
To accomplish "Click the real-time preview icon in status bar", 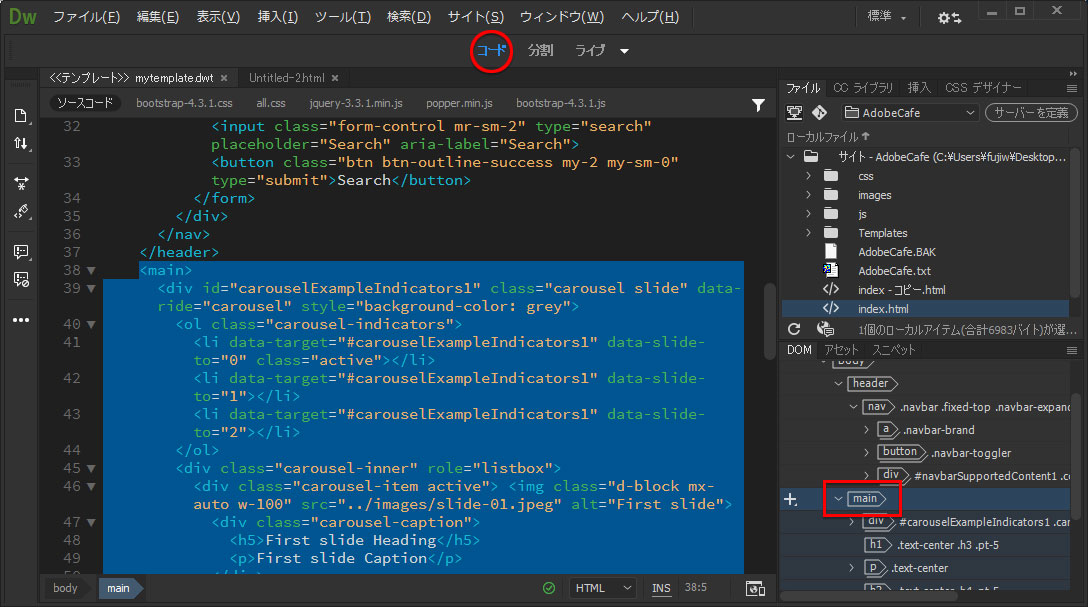I will [x=755, y=588].
